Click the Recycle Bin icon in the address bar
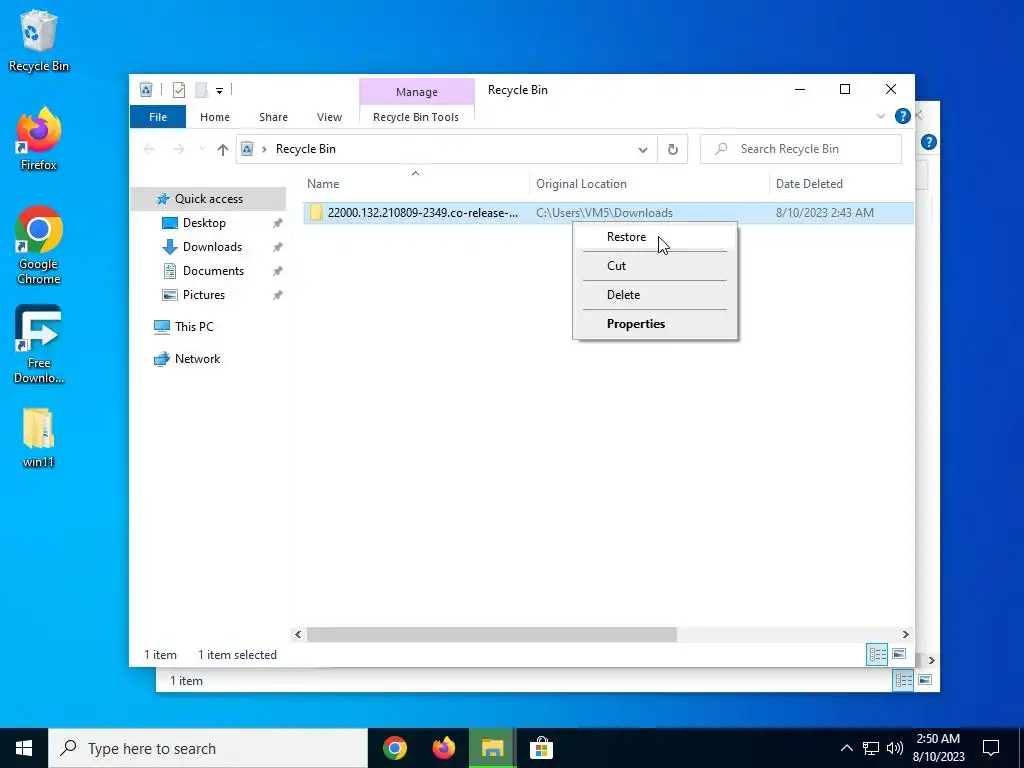Image resolution: width=1024 pixels, height=768 pixels. (247, 149)
